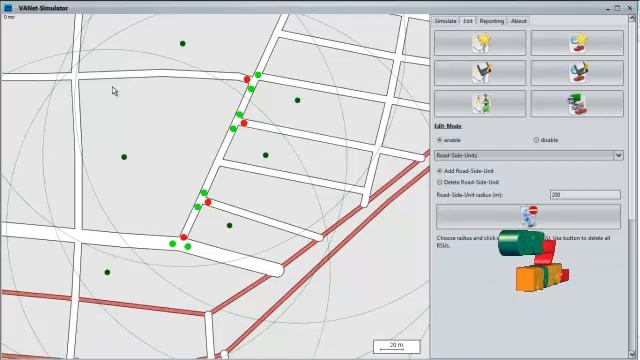Click the map icon with green figure
This screenshot has width=640, height=360.
click(x=480, y=104)
